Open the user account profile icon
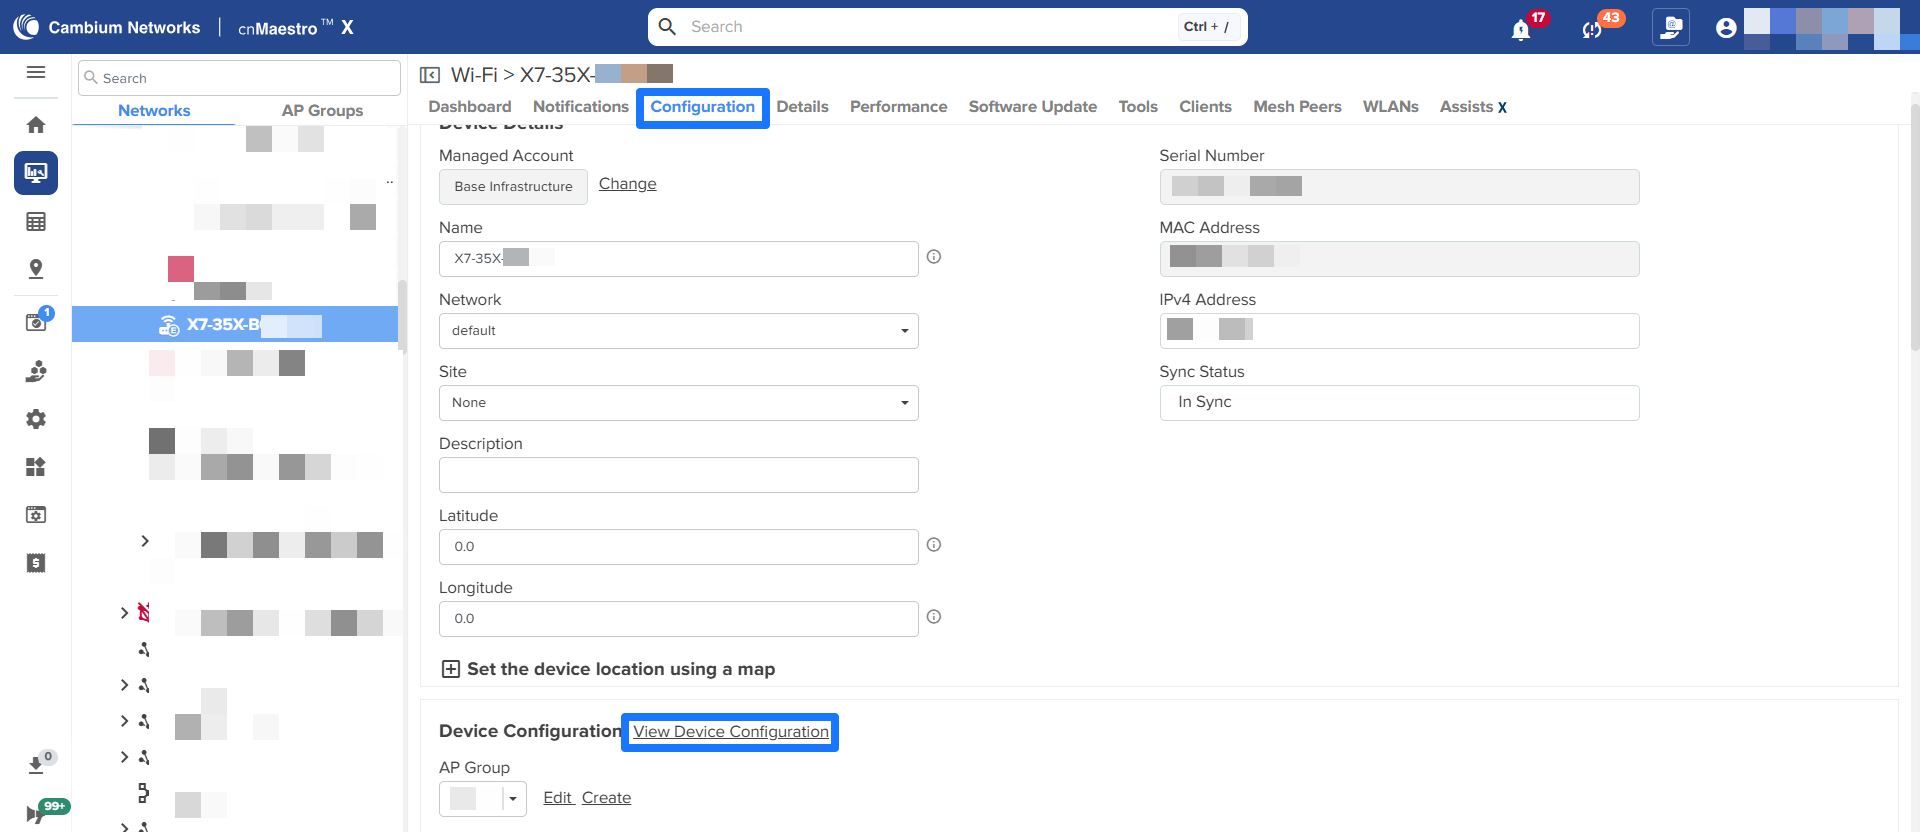Screen dimensions: 1920x832 click(x=1725, y=28)
